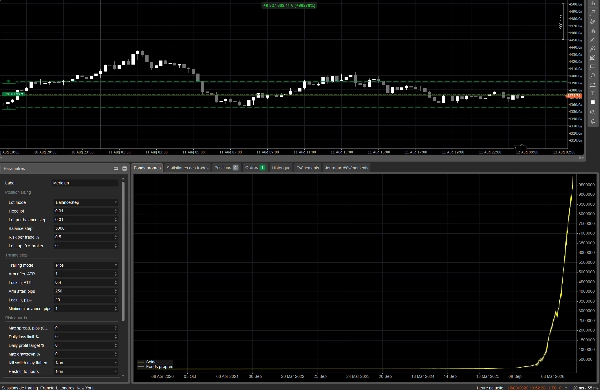600x390 pixels.
Task: Click the Parameters panel vertical scrollbar
Action: click(123, 251)
